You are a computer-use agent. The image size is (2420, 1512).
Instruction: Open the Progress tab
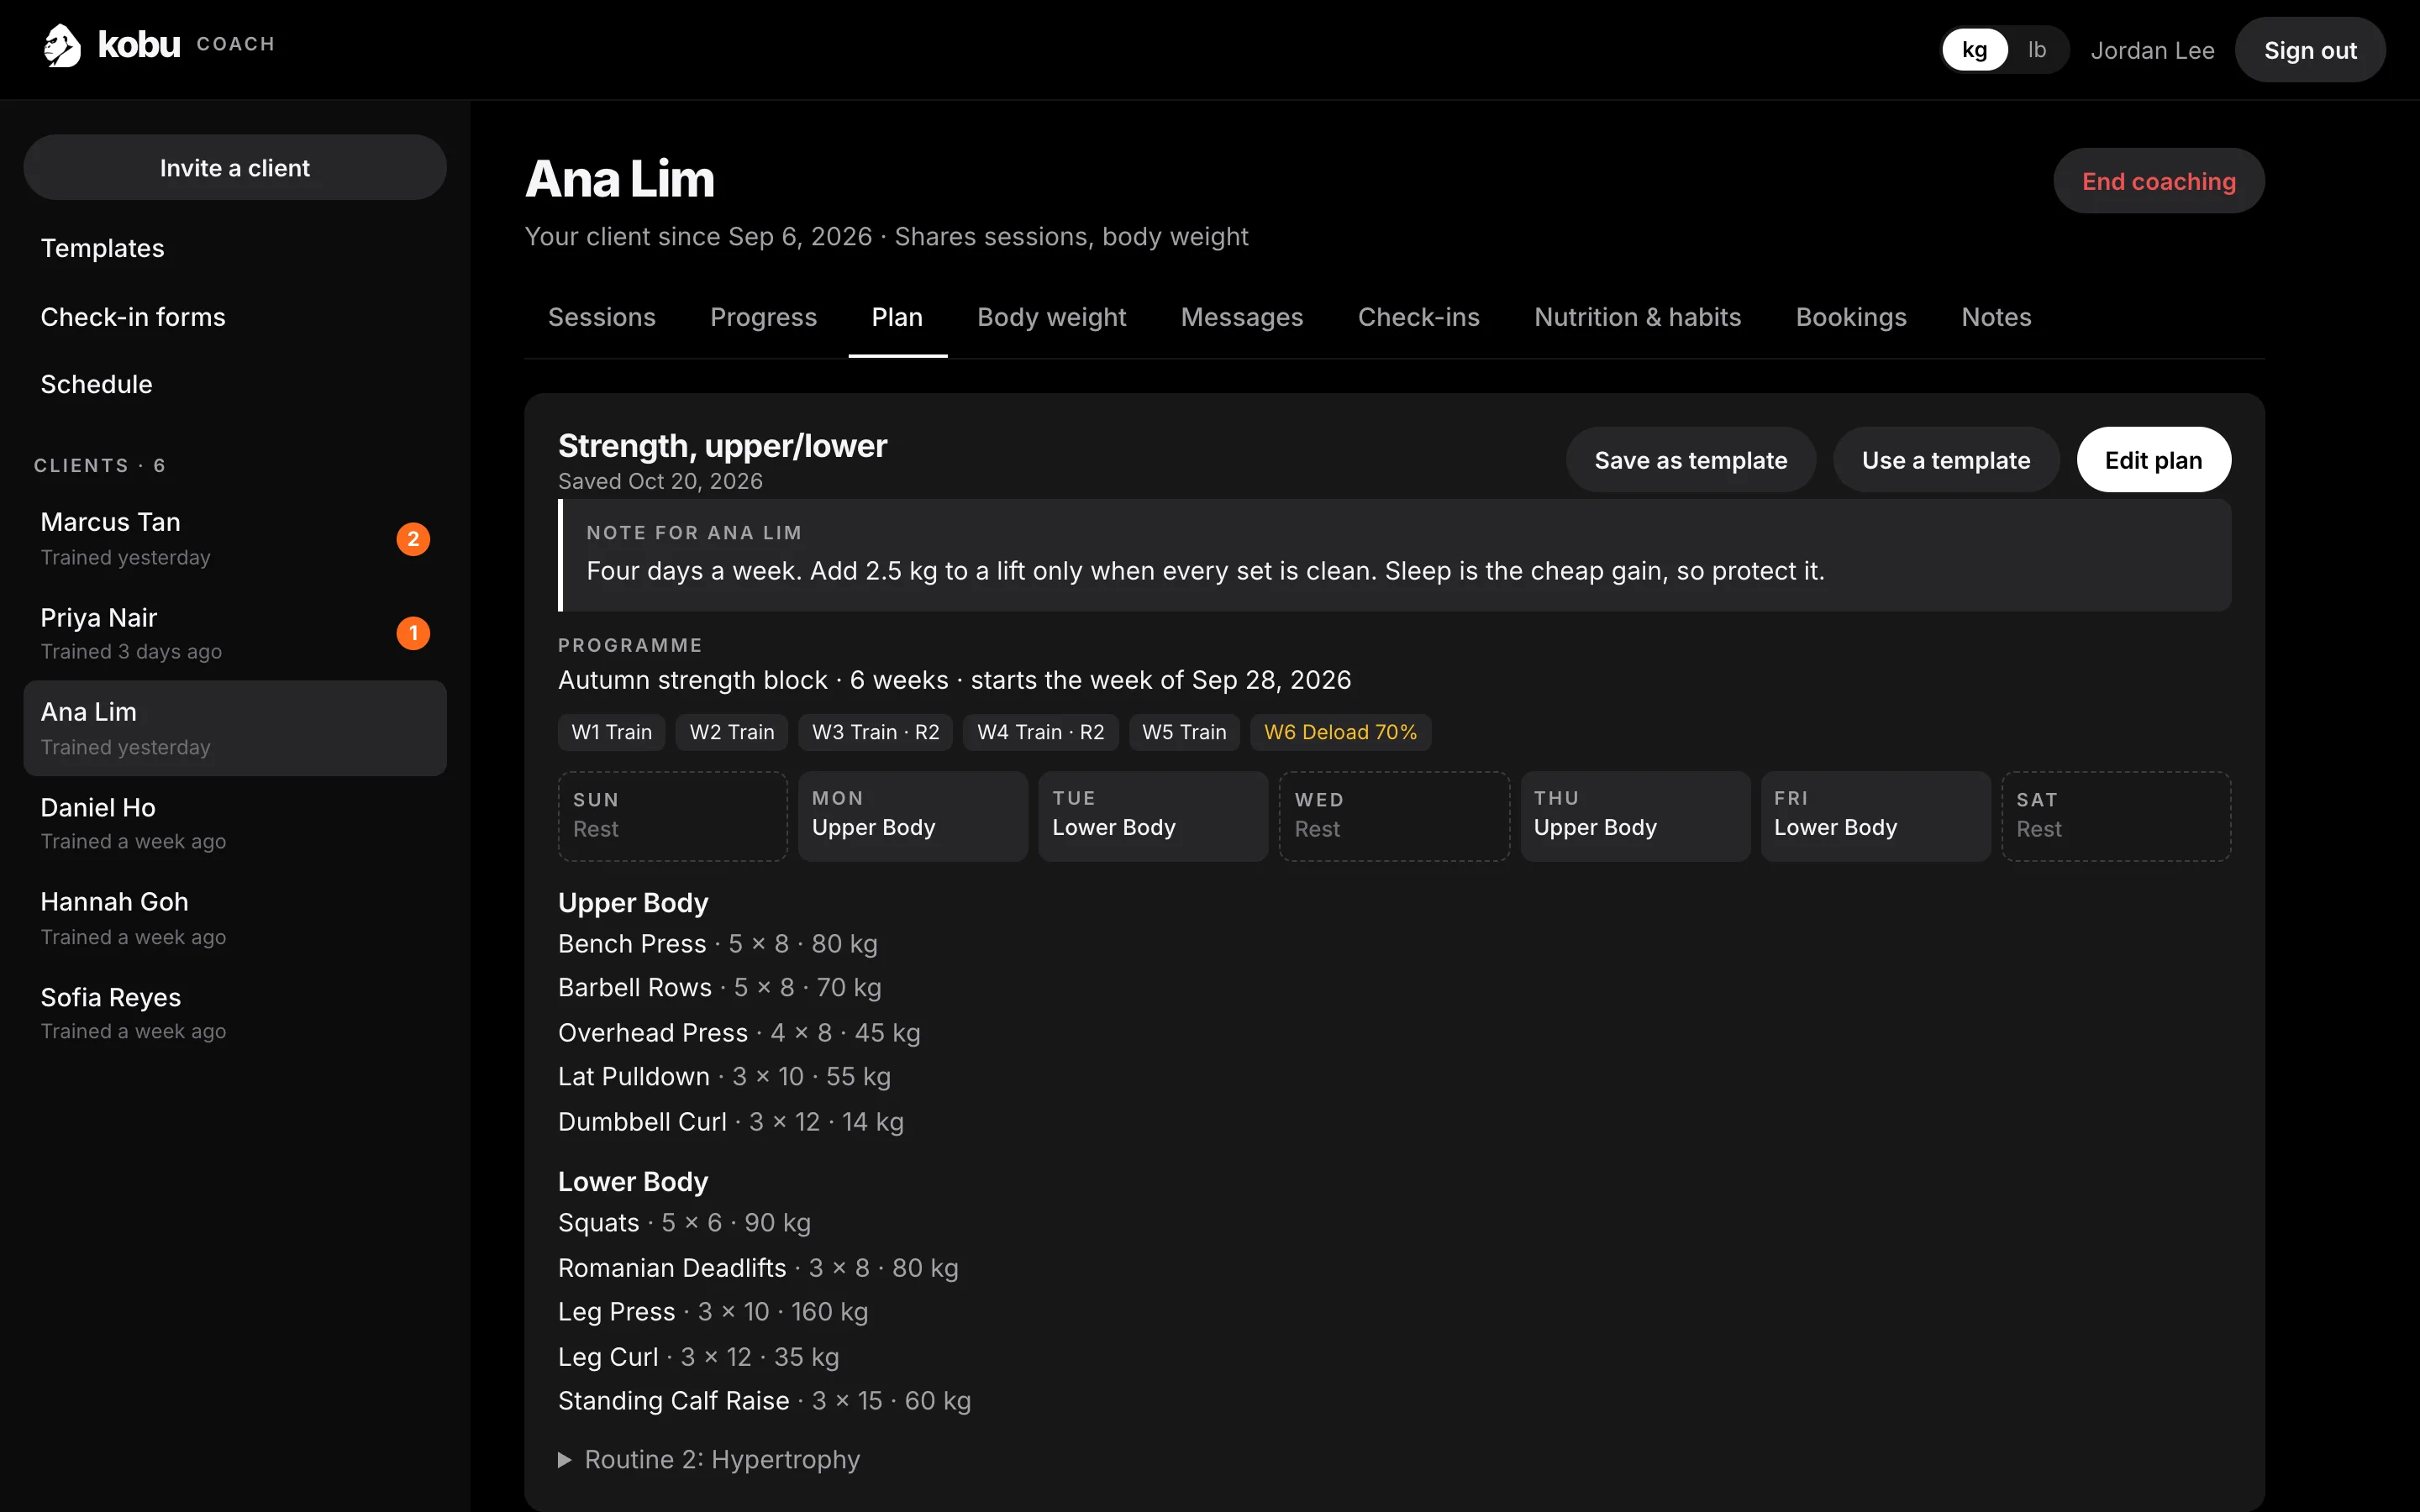[x=763, y=317]
